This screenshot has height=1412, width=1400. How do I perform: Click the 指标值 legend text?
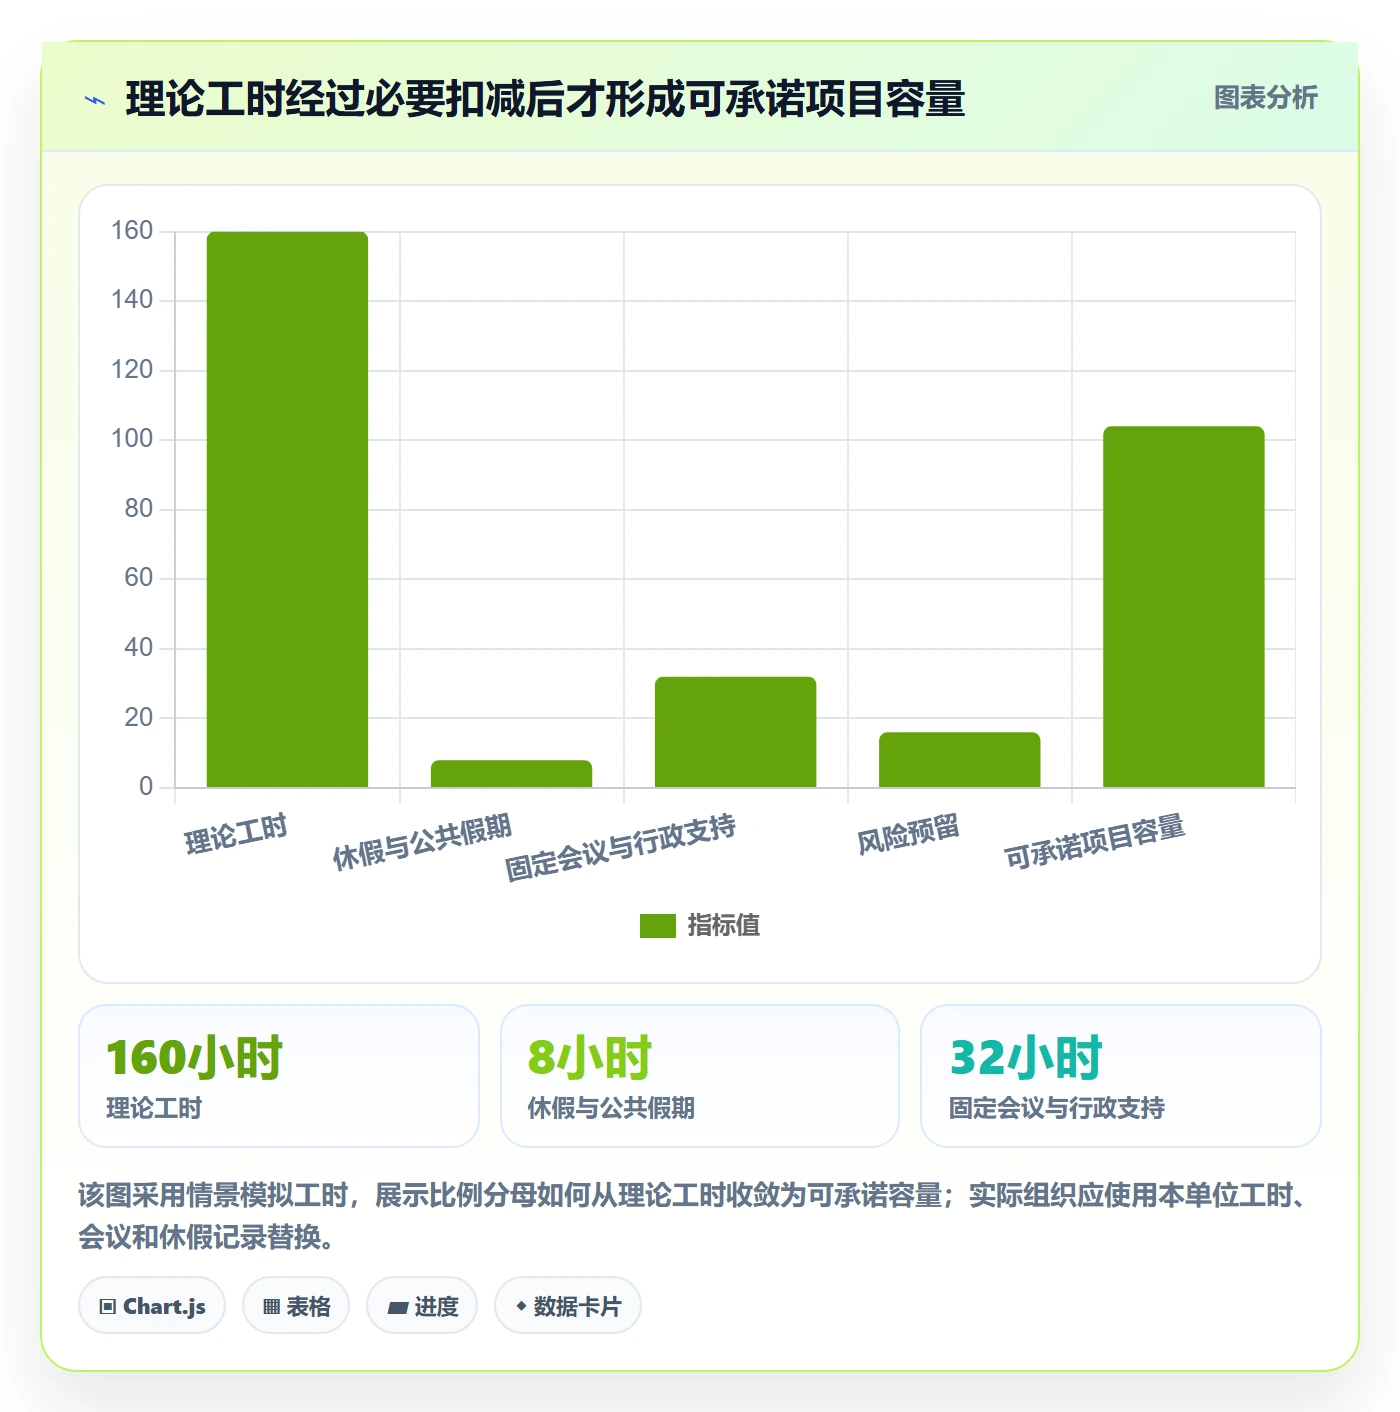[x=723, y=926]
